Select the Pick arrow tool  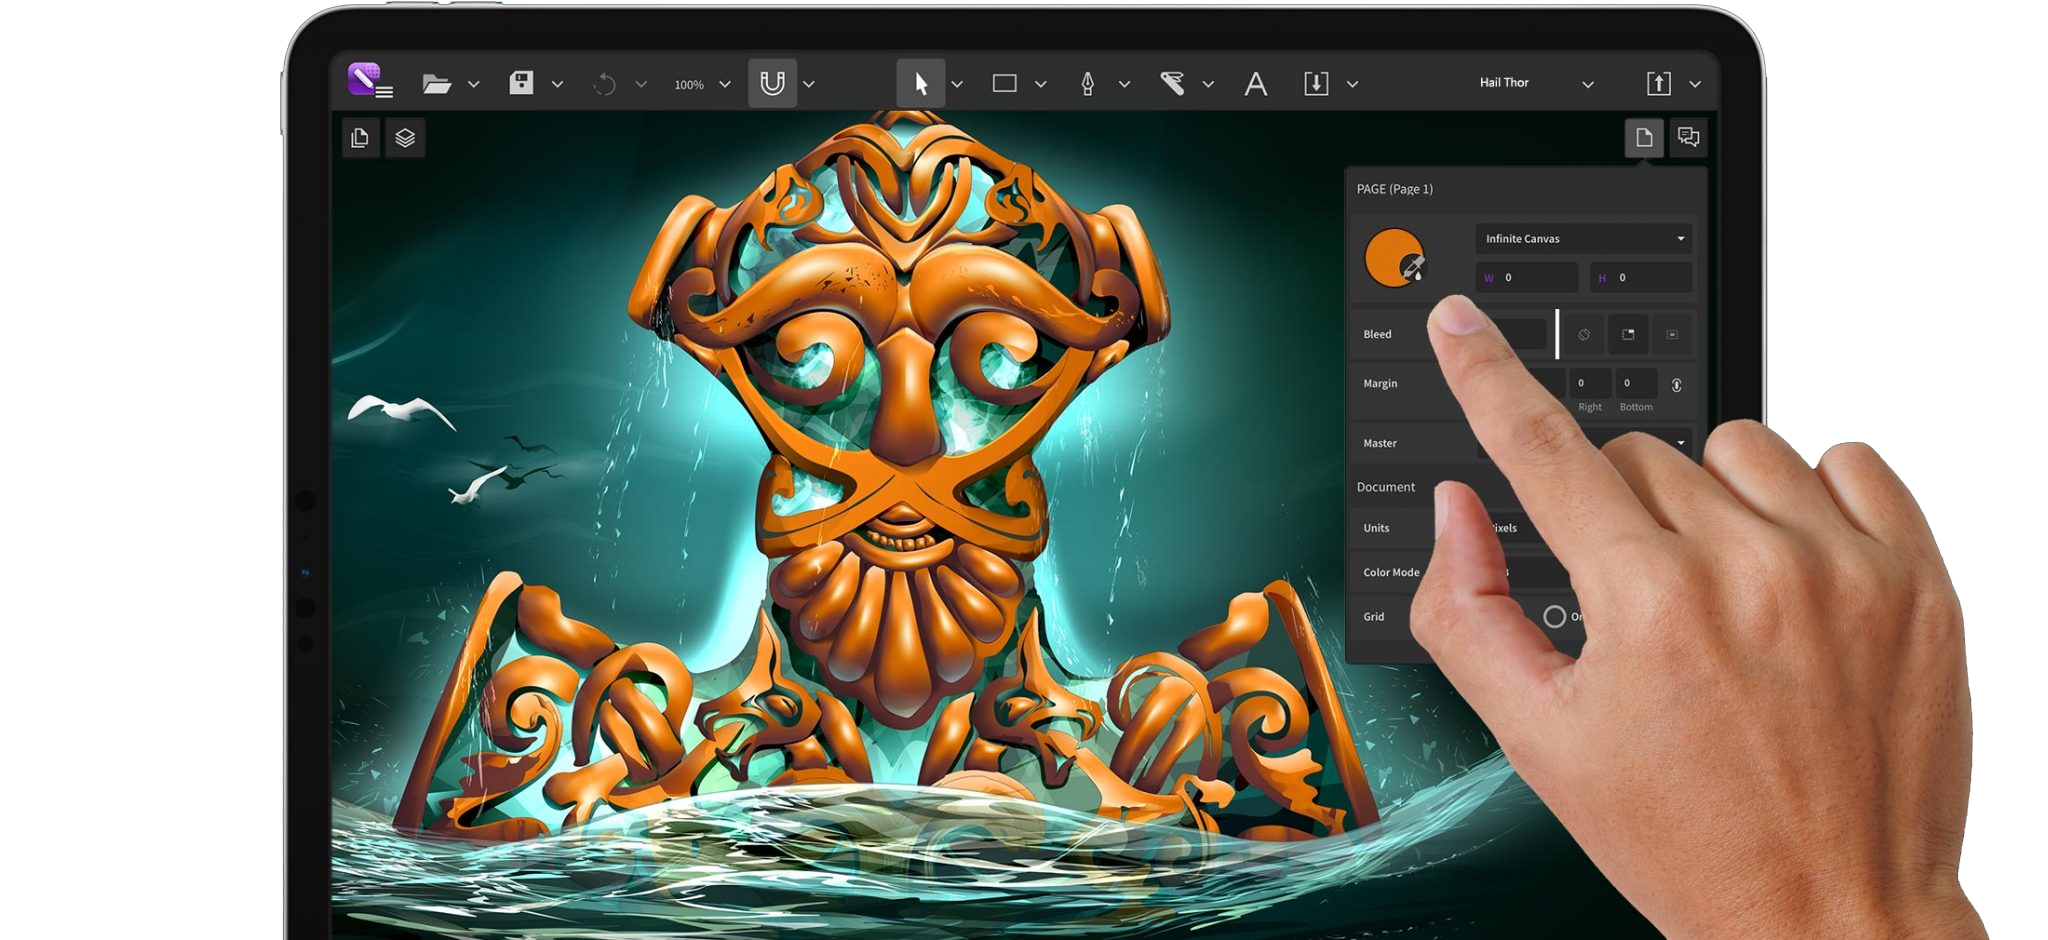tap(920, 84)
